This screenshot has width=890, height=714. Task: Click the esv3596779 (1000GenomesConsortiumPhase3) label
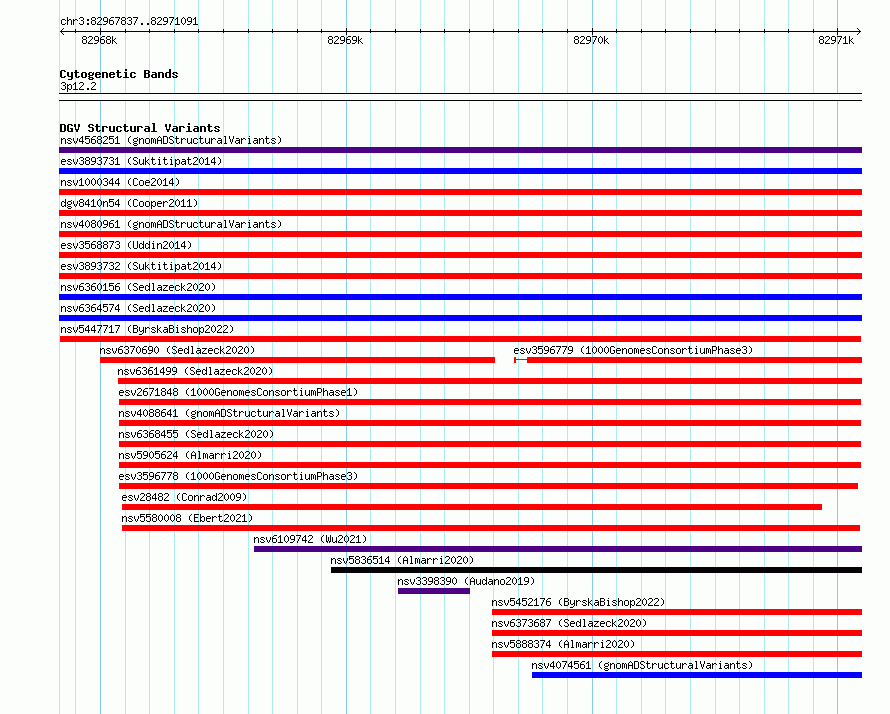tap(633, 350)
